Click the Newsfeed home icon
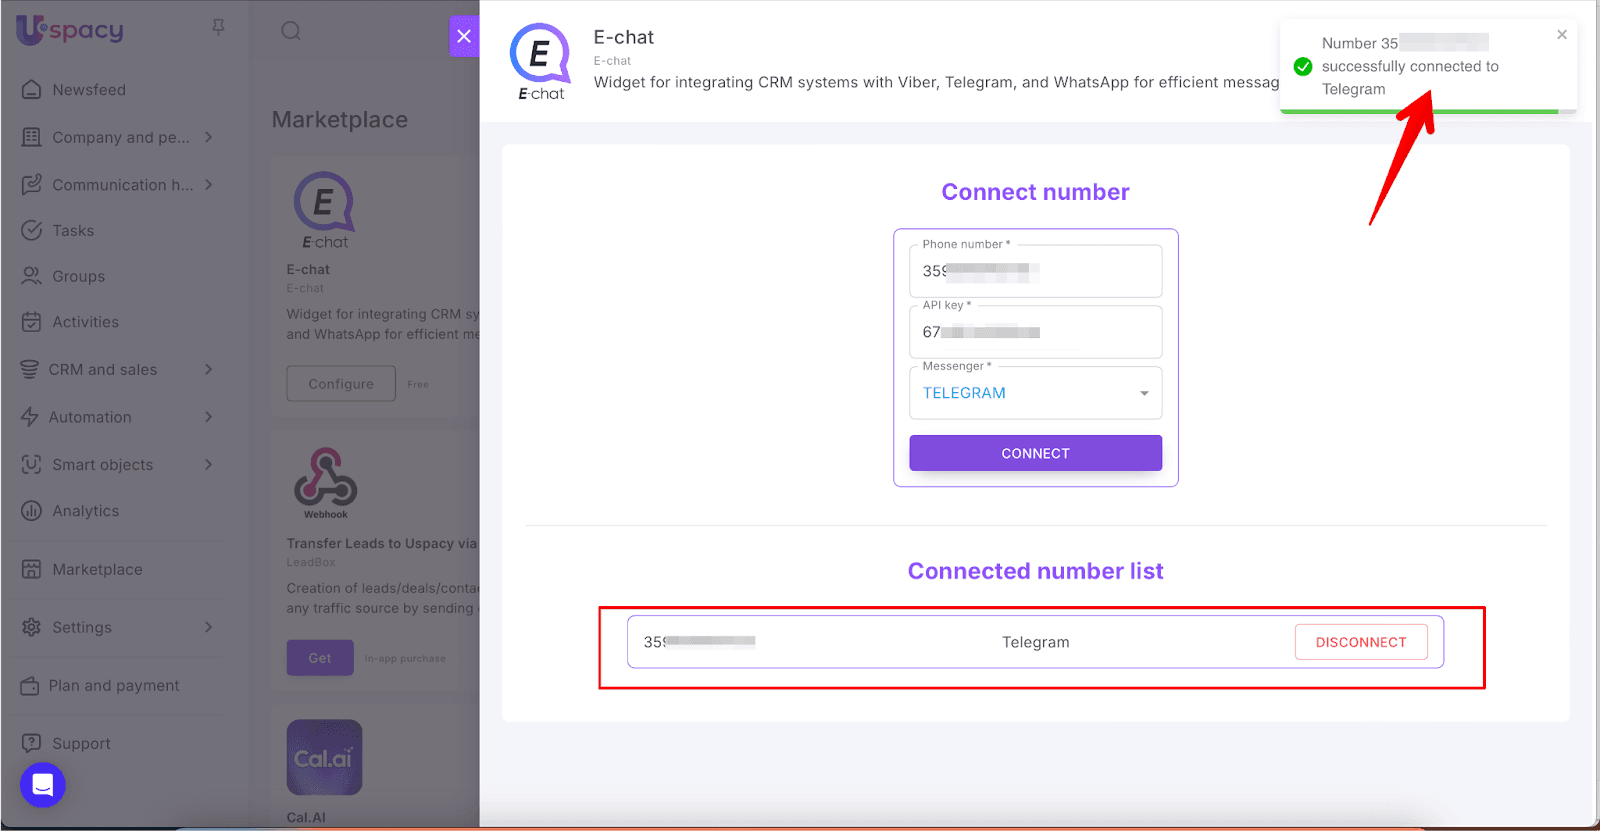 point(32,90)
